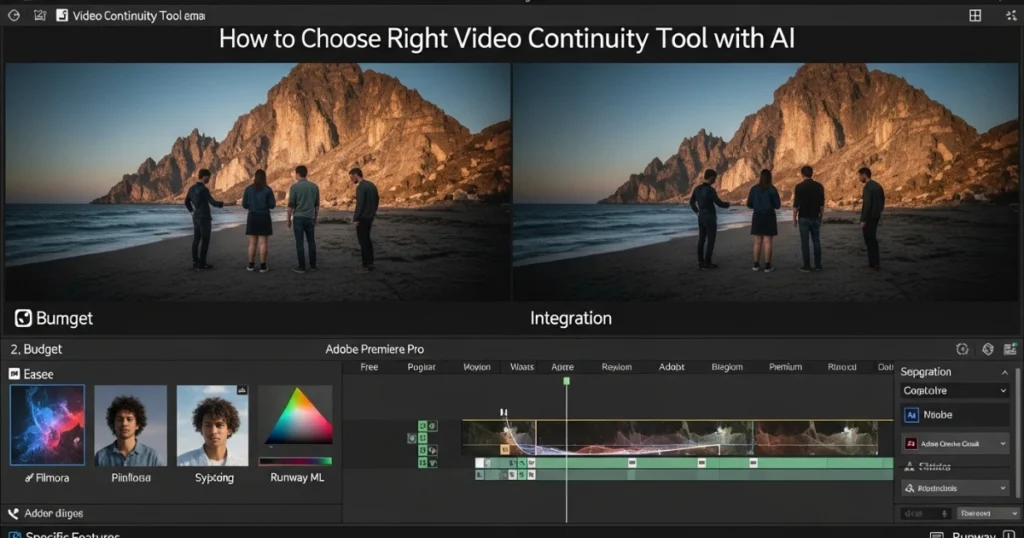Click the Runway ML label

tap(297, 477)
